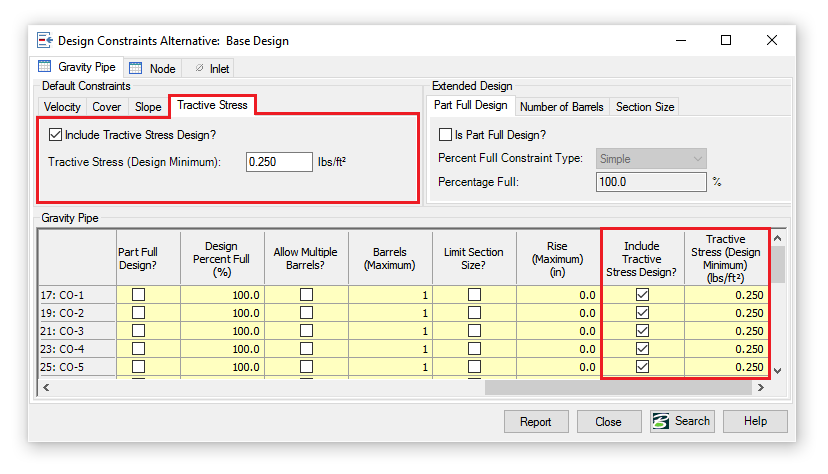Toggle Part Full Design for CO-1 row
828x474 pixels.
click(138, 295)
